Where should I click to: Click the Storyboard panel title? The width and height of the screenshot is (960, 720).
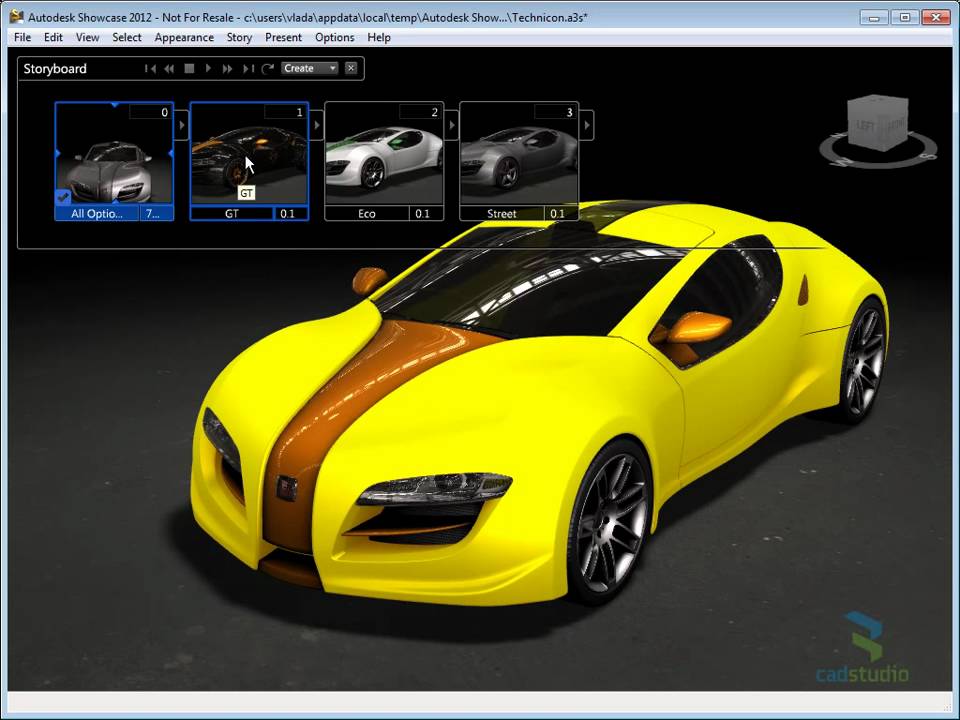[55, 69]
